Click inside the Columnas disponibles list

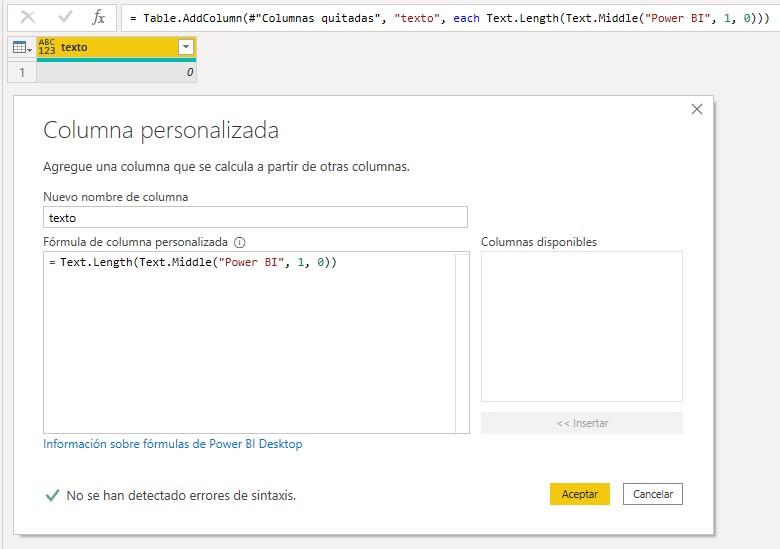pos(581,325)
